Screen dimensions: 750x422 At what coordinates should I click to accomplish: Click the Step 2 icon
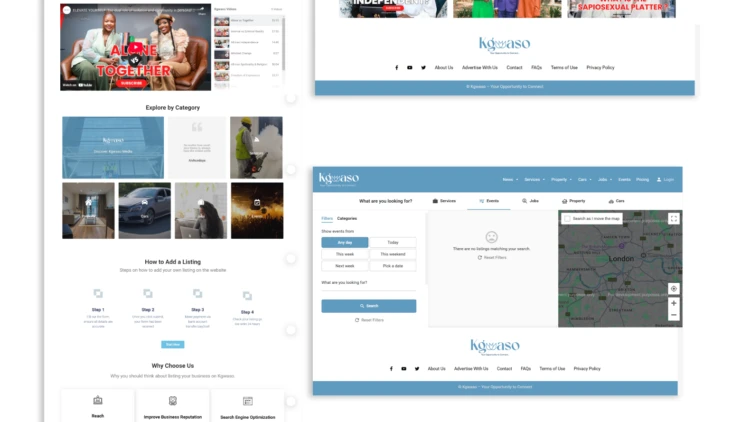[148, 293]
